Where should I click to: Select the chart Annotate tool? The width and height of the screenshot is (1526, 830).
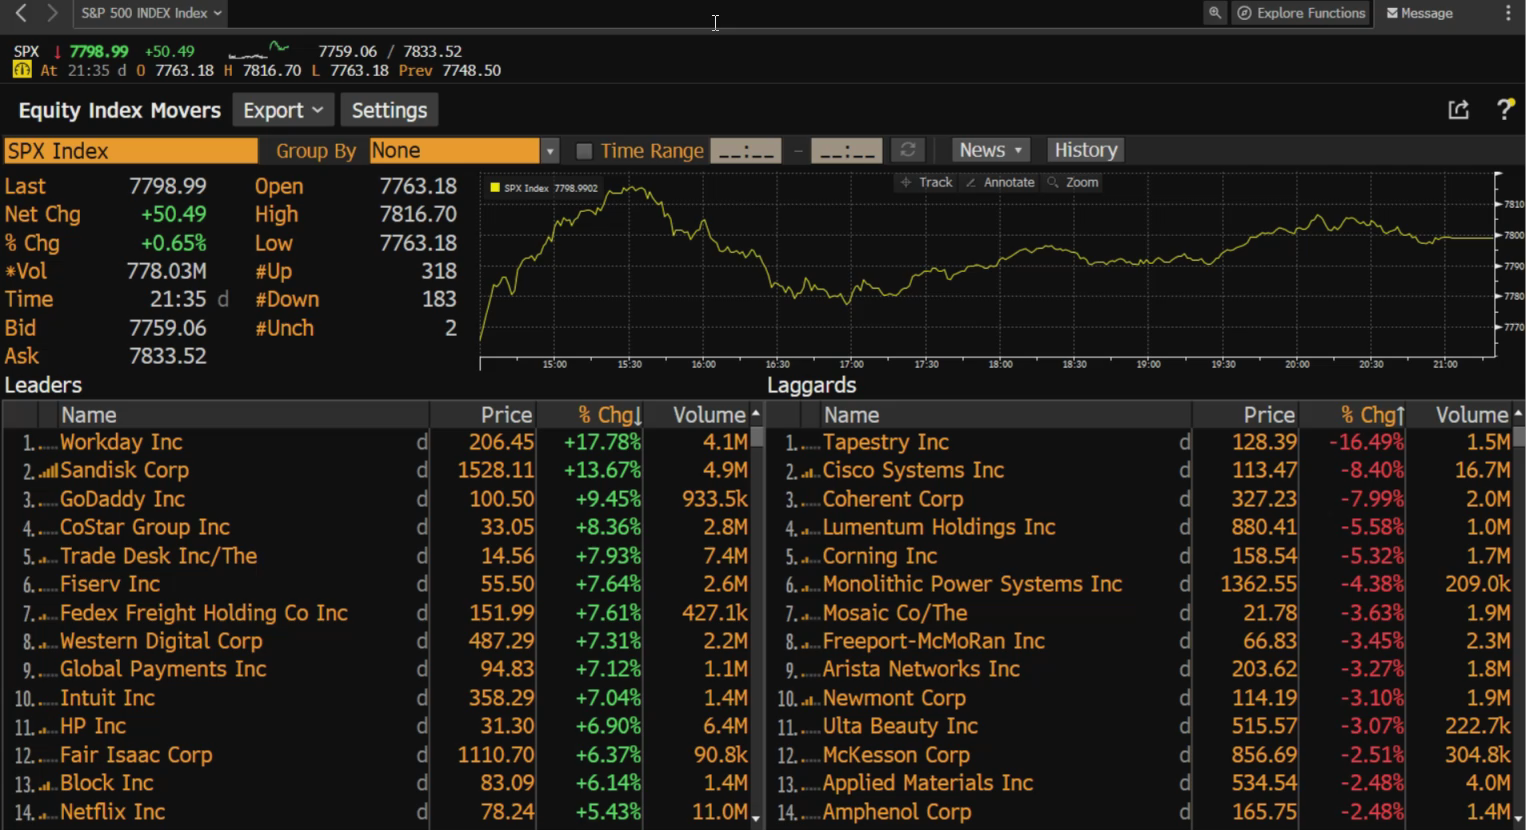[x=1000, y=182]
